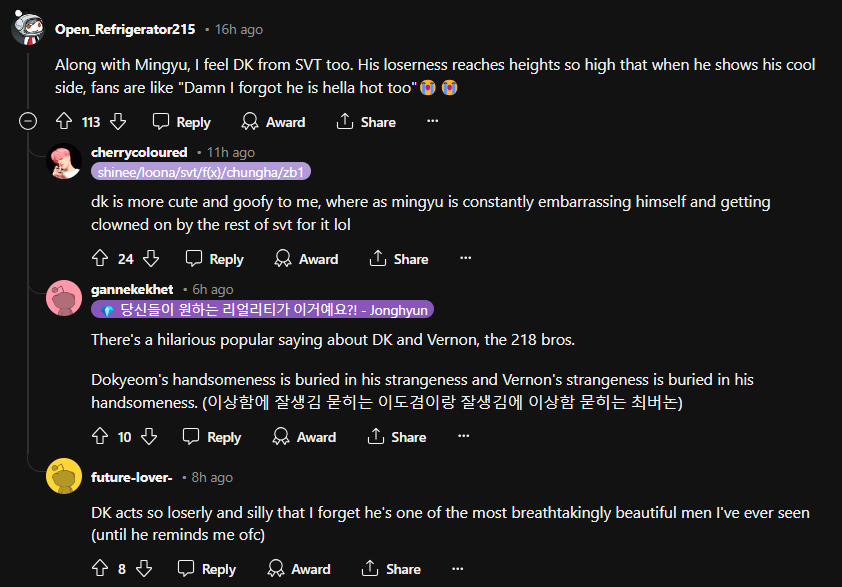Downvote cherrycoloured's reply
This screenshot has height=587, width=842.
(x=150, y=259)
